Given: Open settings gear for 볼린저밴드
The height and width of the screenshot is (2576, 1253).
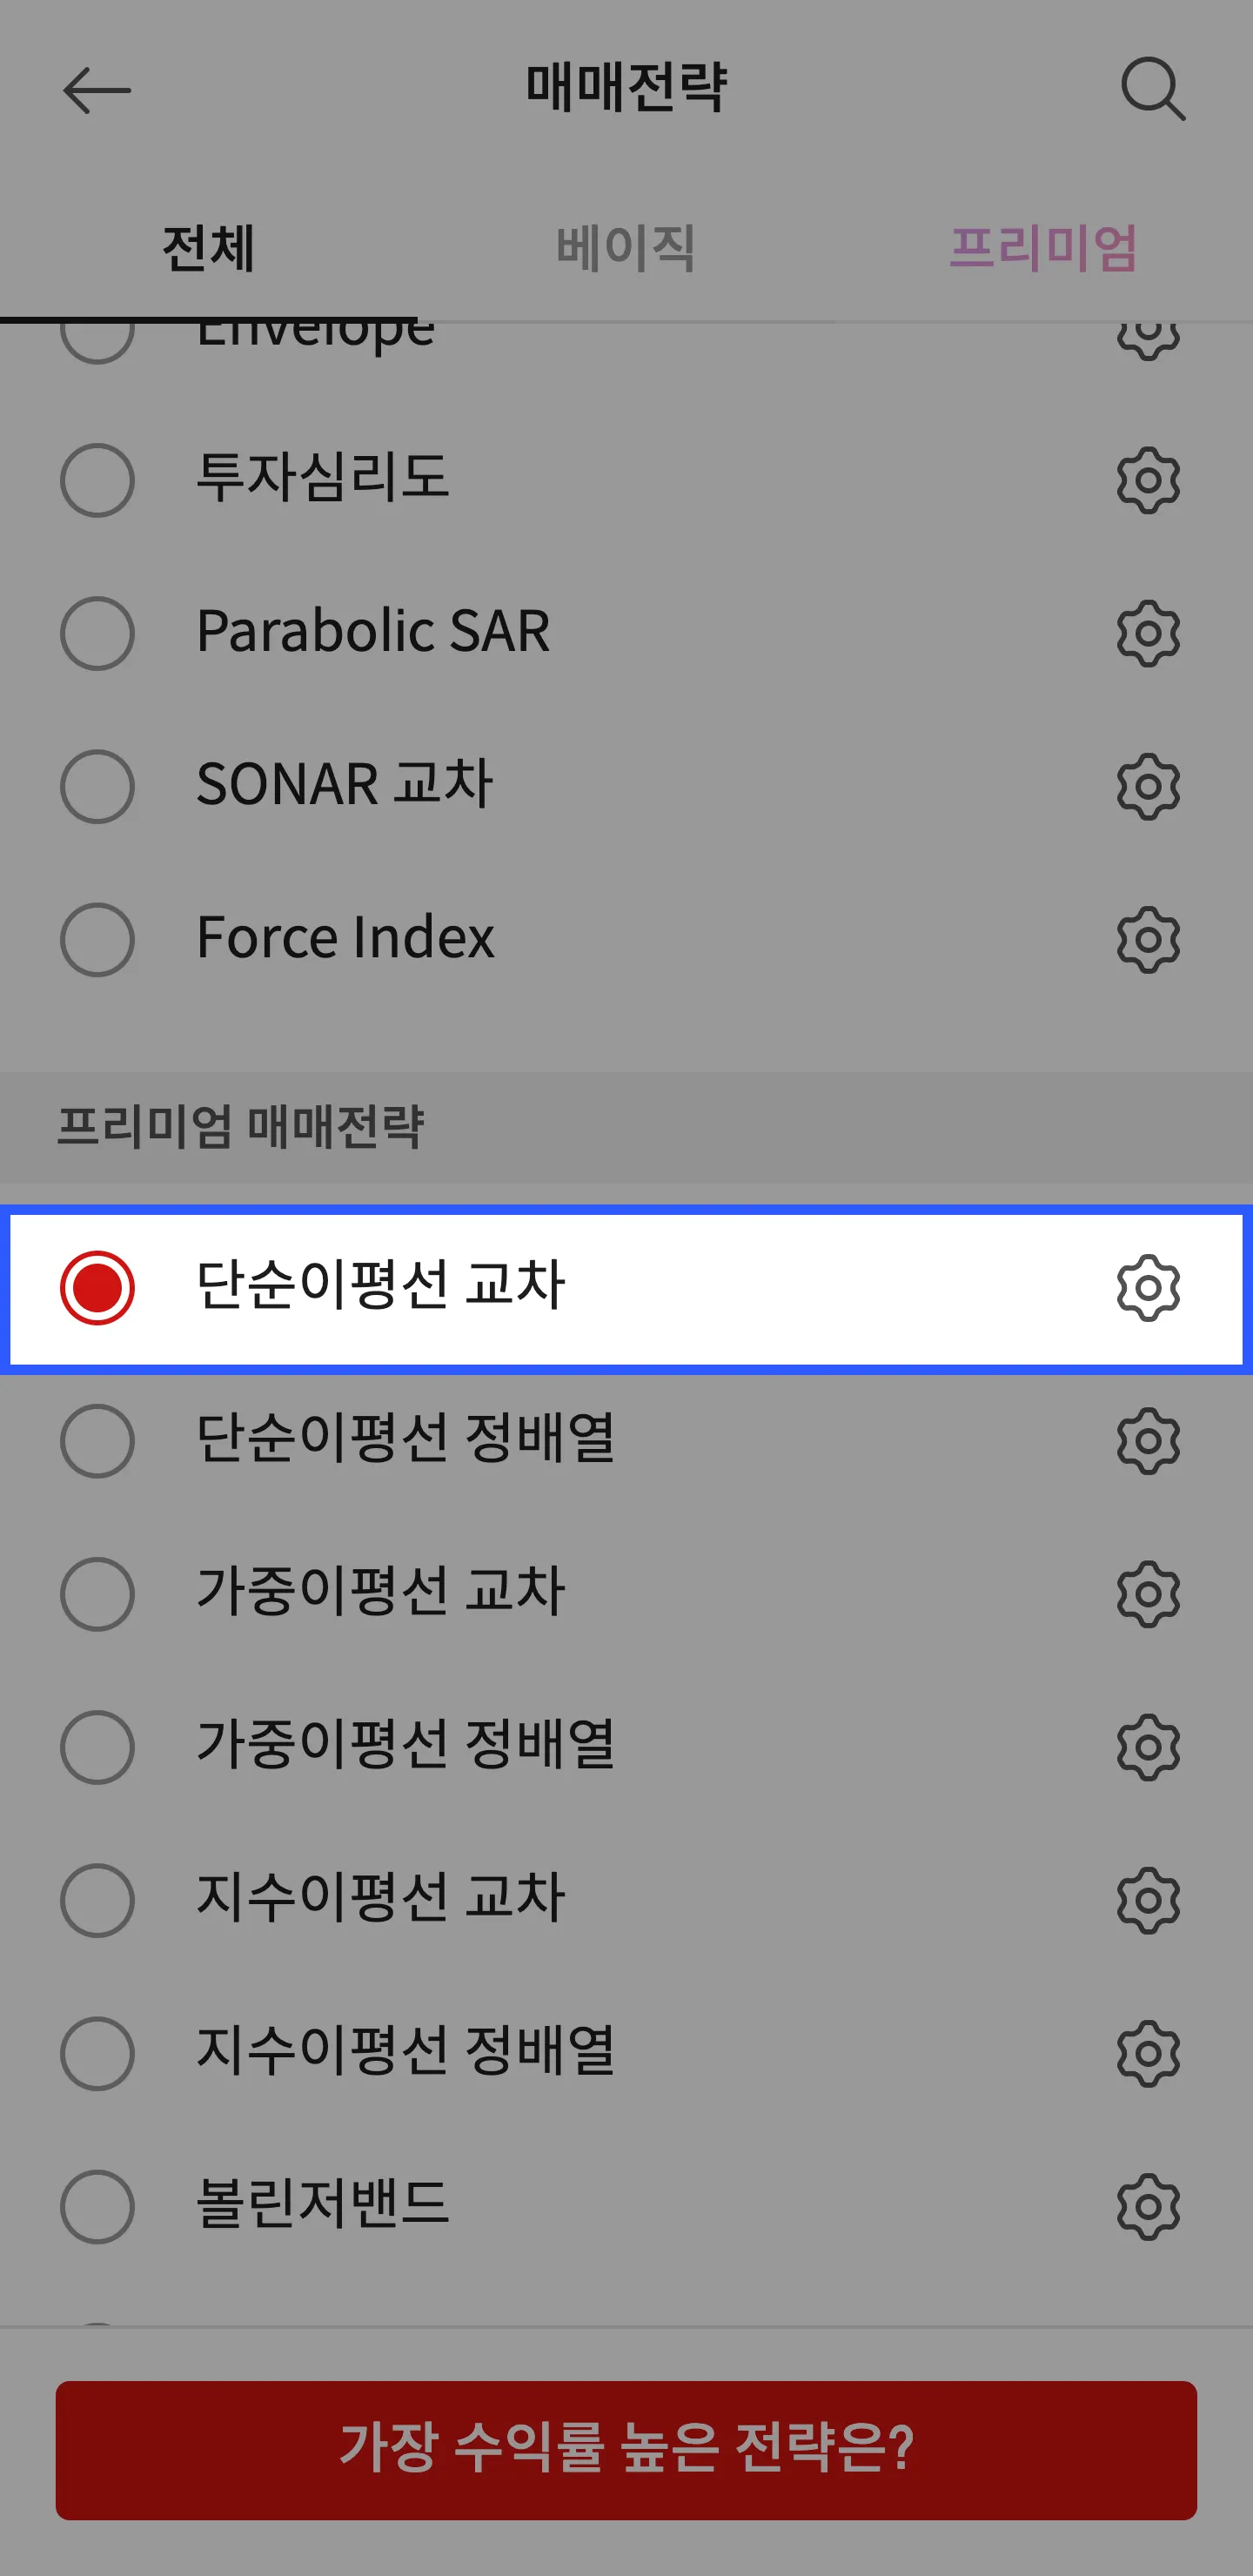Looking at the screenshot, I should pyautogui.click(x=1148, y=2207).
